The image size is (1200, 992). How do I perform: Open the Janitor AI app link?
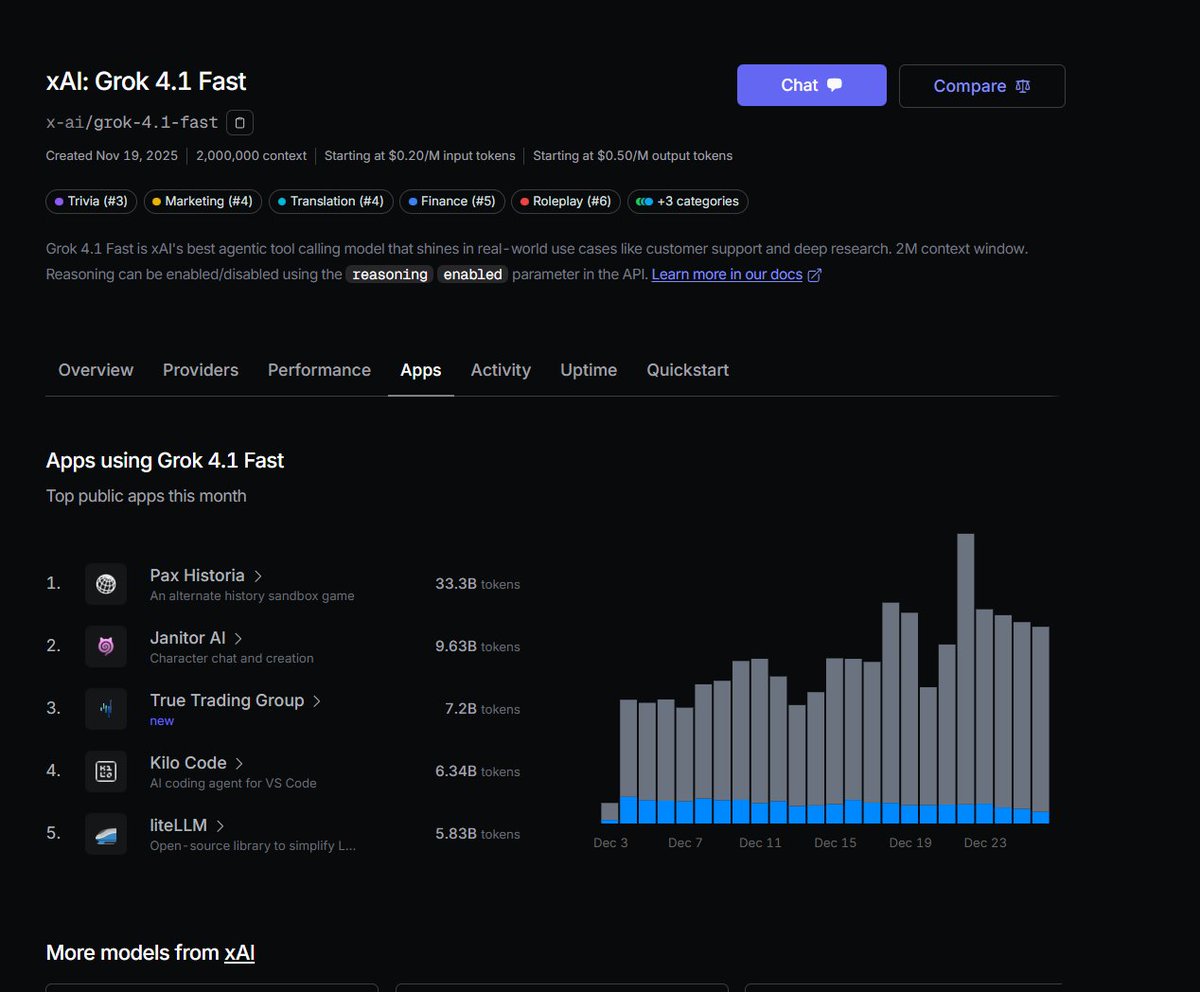click(196, 637)
